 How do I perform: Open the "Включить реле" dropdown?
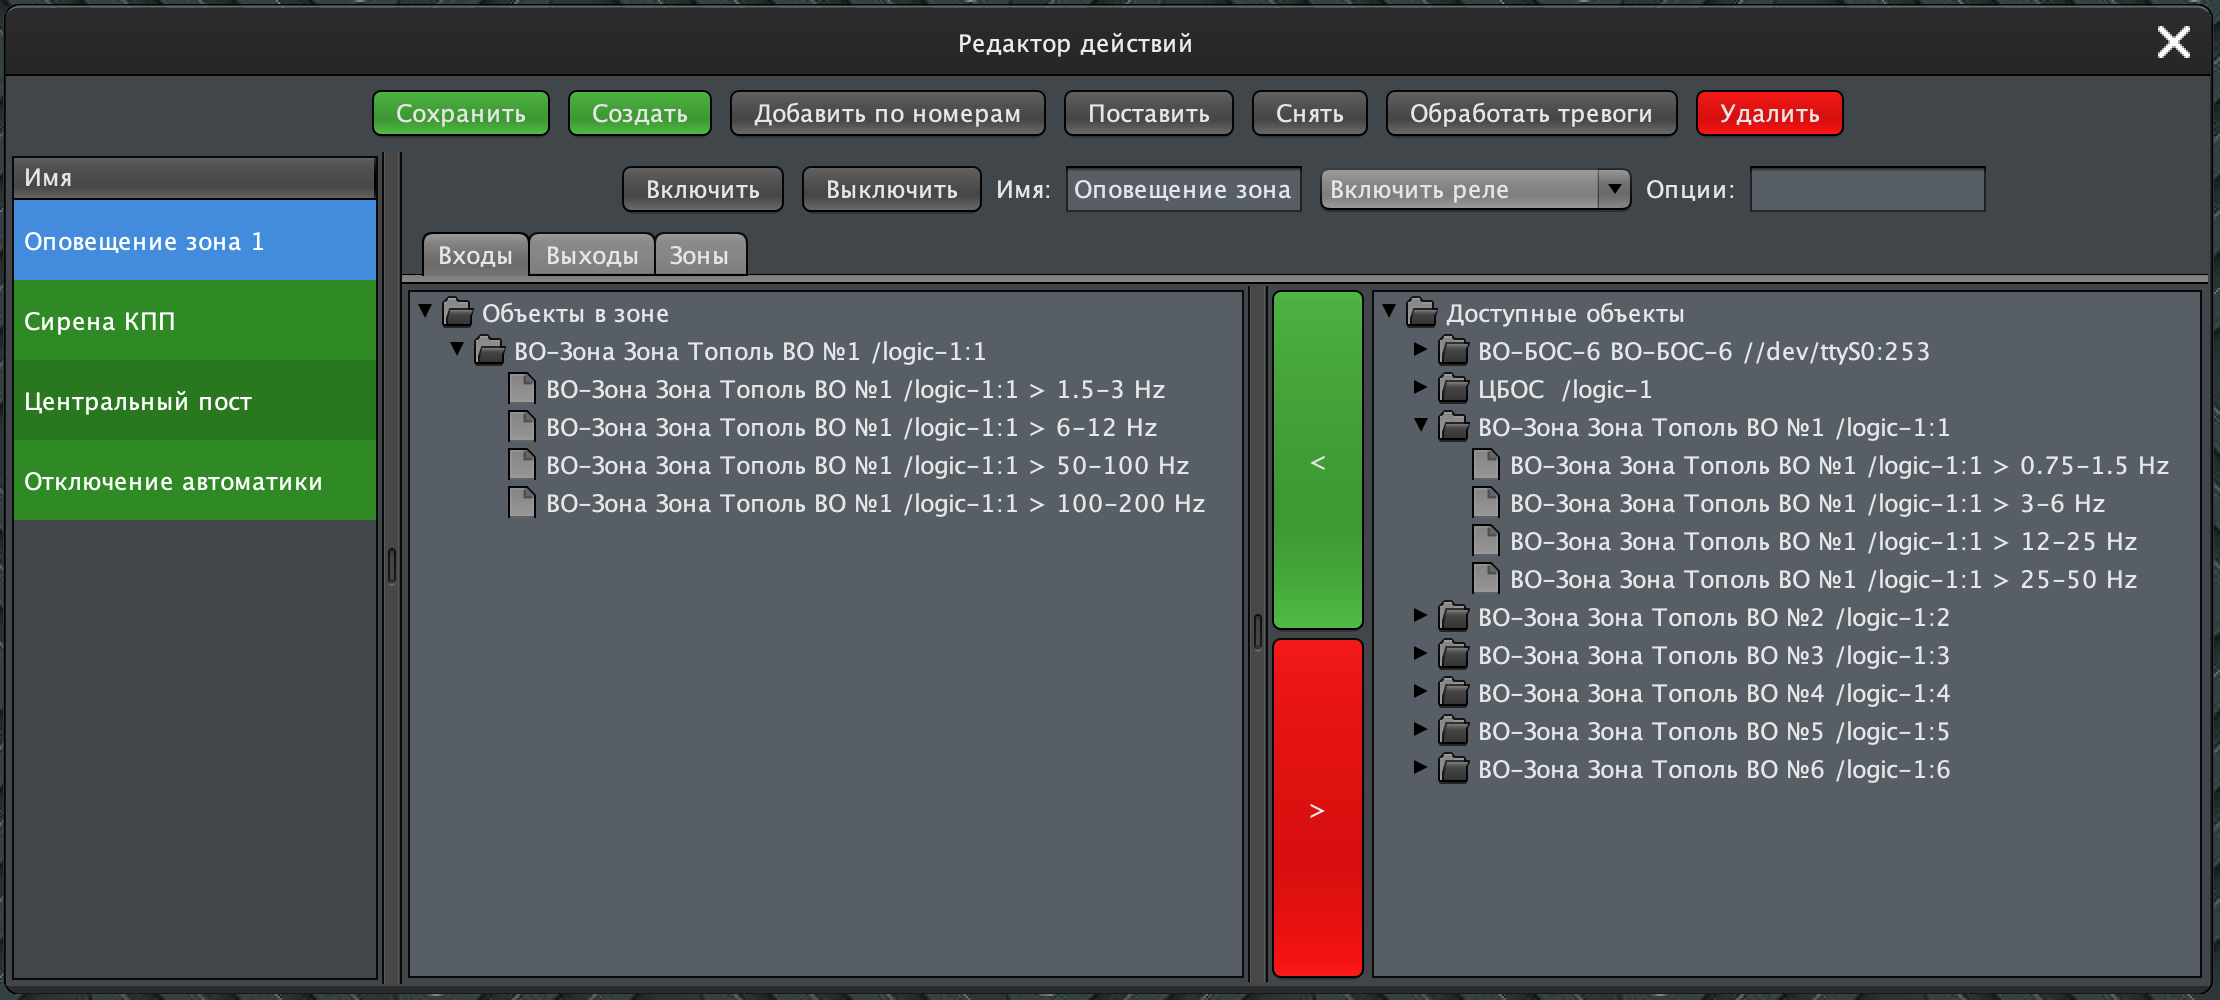[x=1614, y=189]
